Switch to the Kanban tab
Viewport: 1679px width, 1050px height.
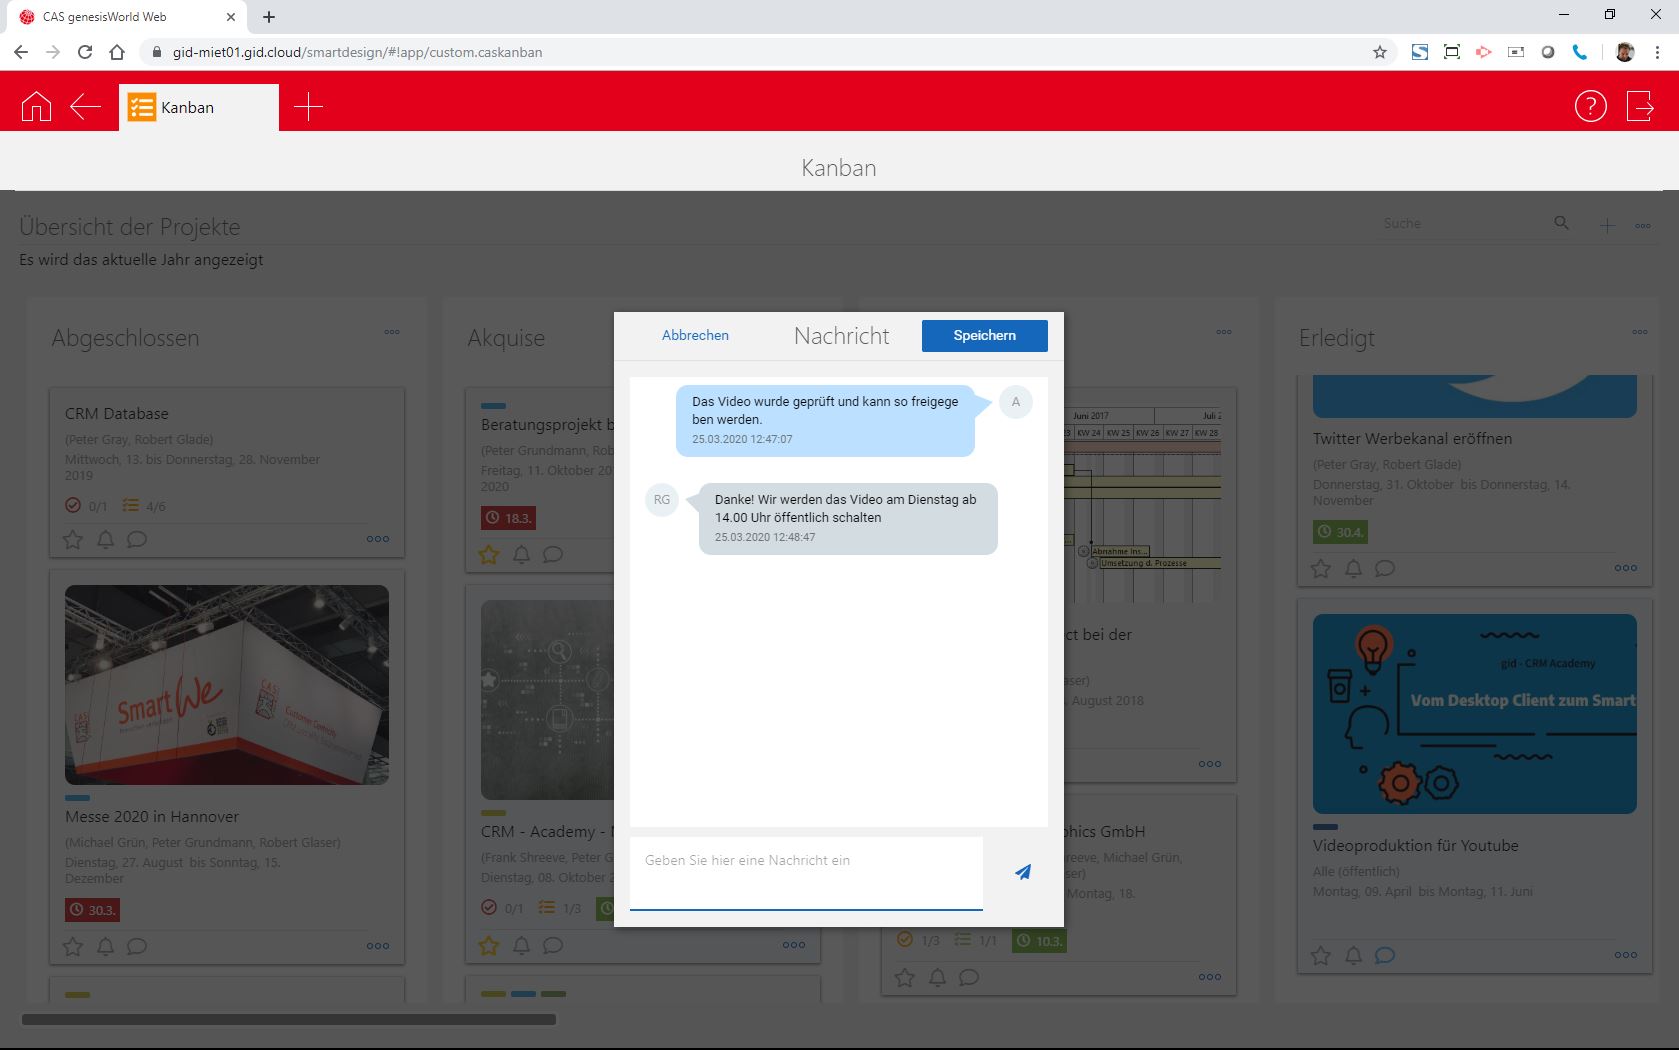[198, 107]
